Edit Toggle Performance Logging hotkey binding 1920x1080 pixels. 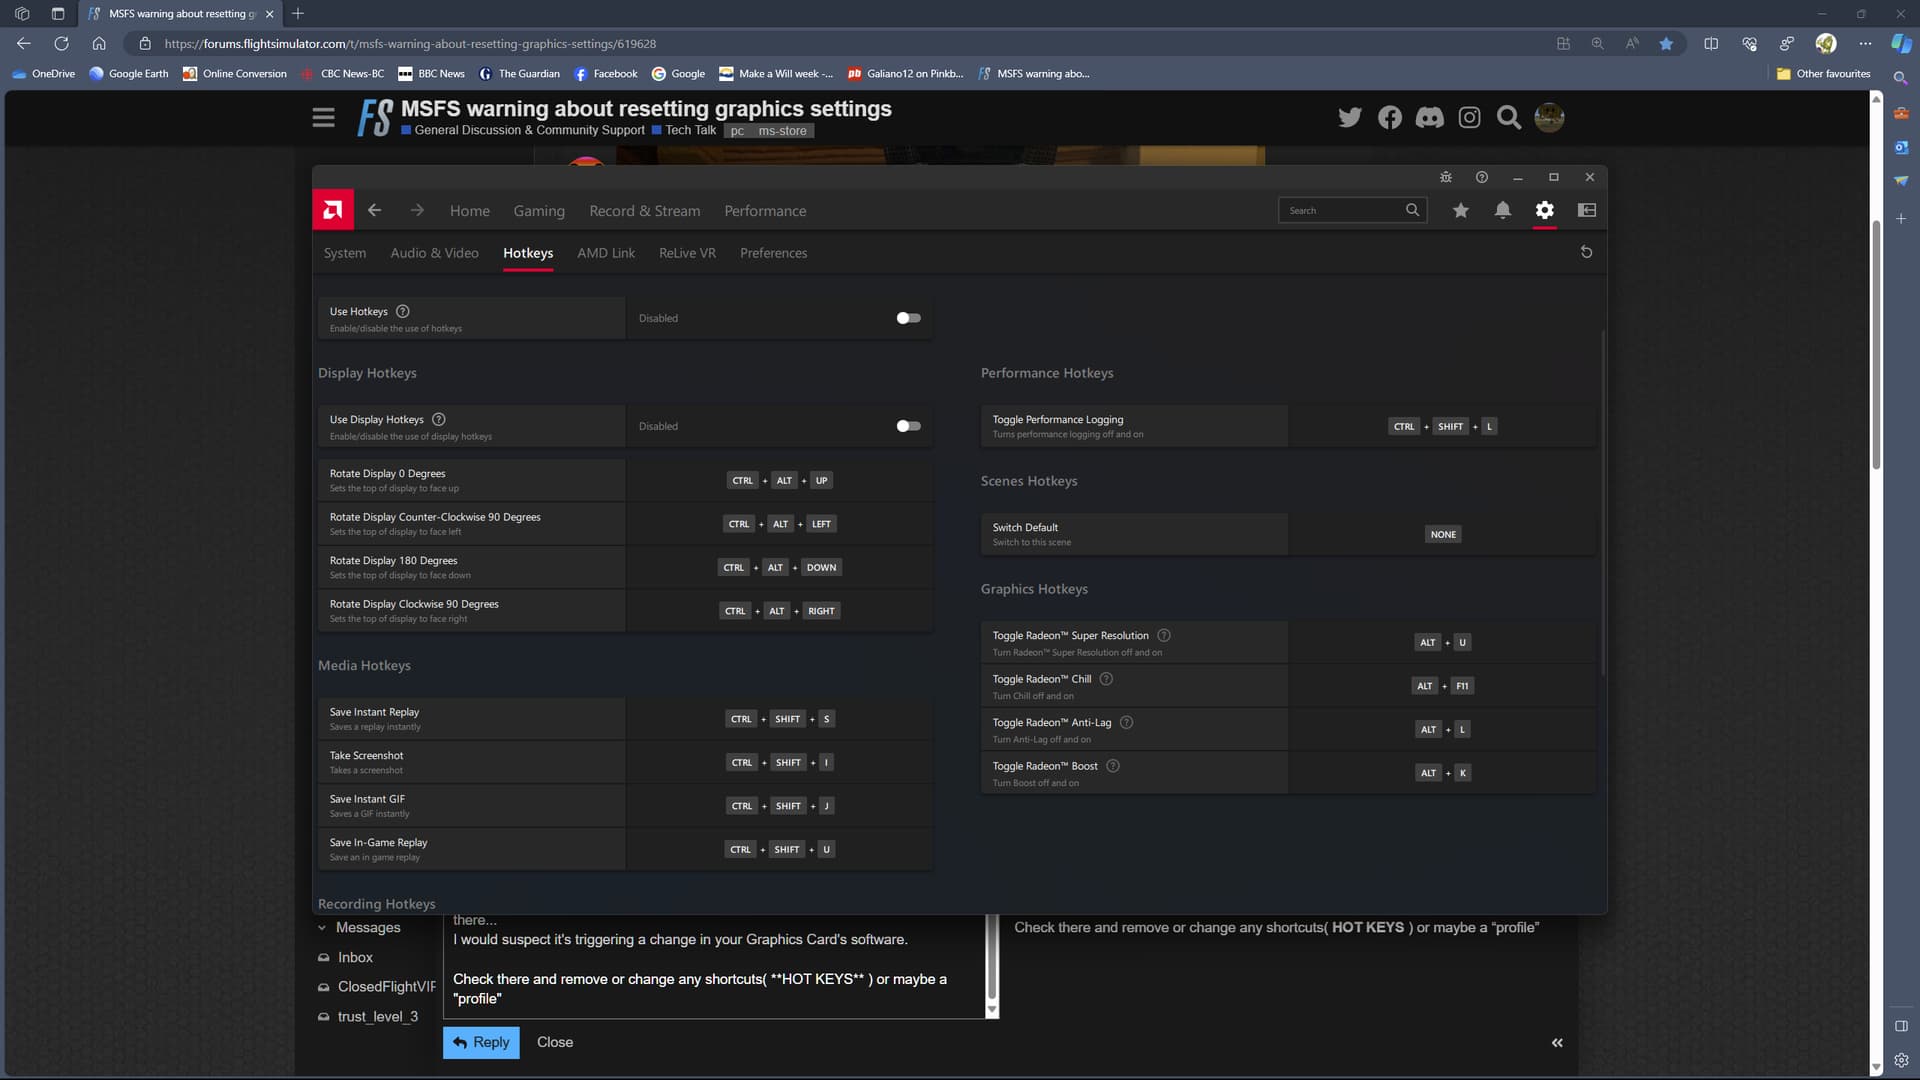point(1443,426)
